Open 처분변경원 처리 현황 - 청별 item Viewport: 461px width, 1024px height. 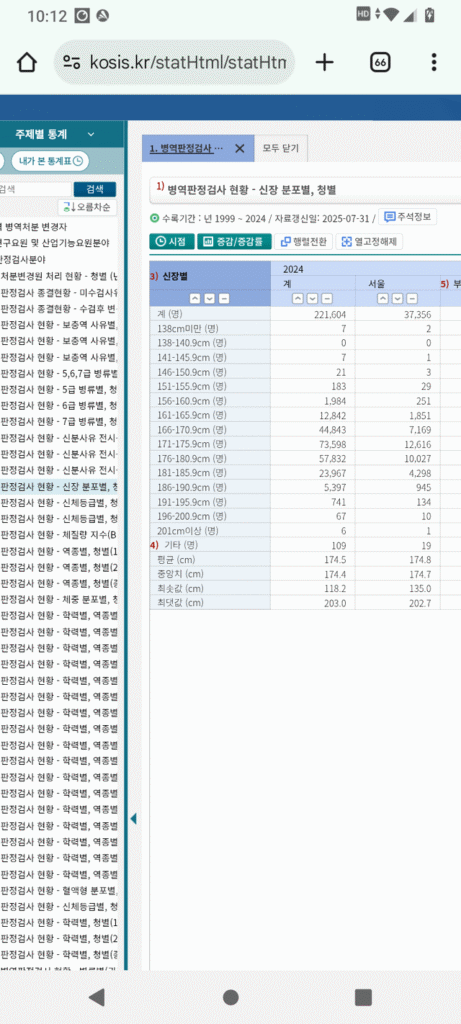(59, 276)
